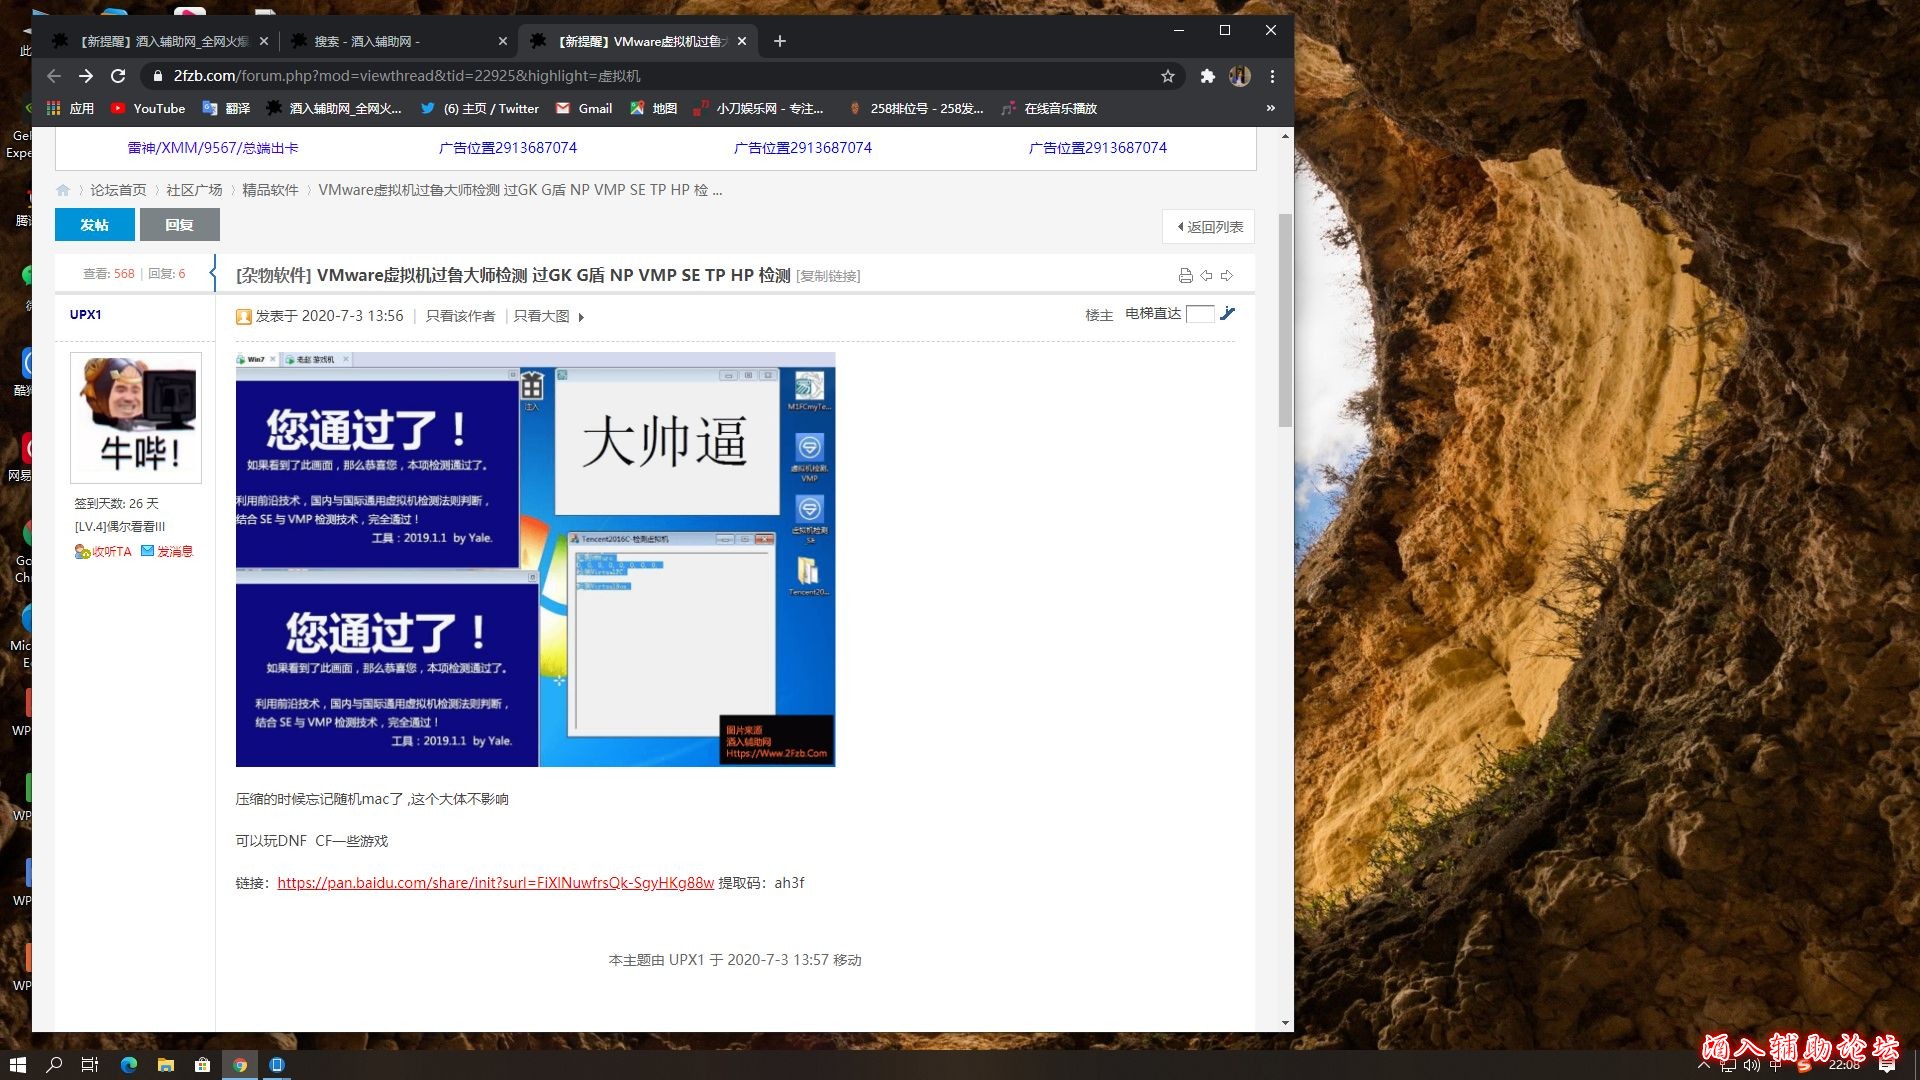Click the forum home house icon
The width and height of the screenshot is (1920, 1080).
[x=63, y=190]
